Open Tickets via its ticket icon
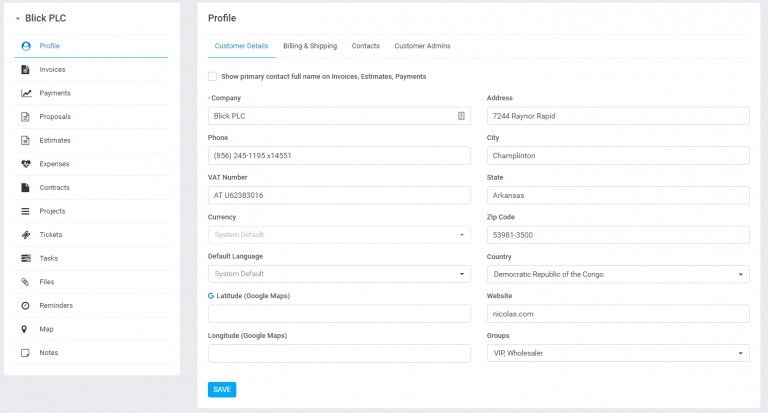The width and height of the screenshot is (768, 413). coord(26,235)
